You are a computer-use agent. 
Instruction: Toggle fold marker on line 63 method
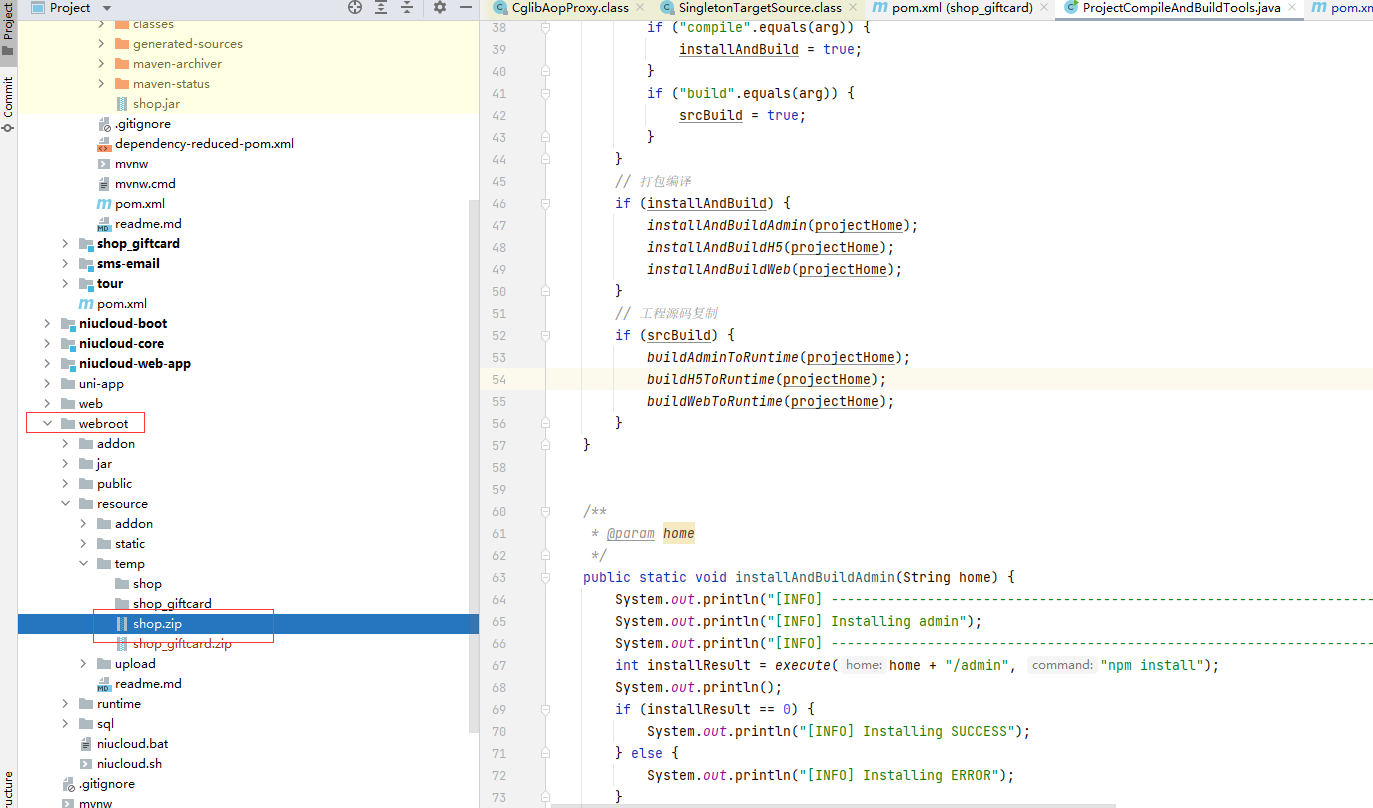546,578
